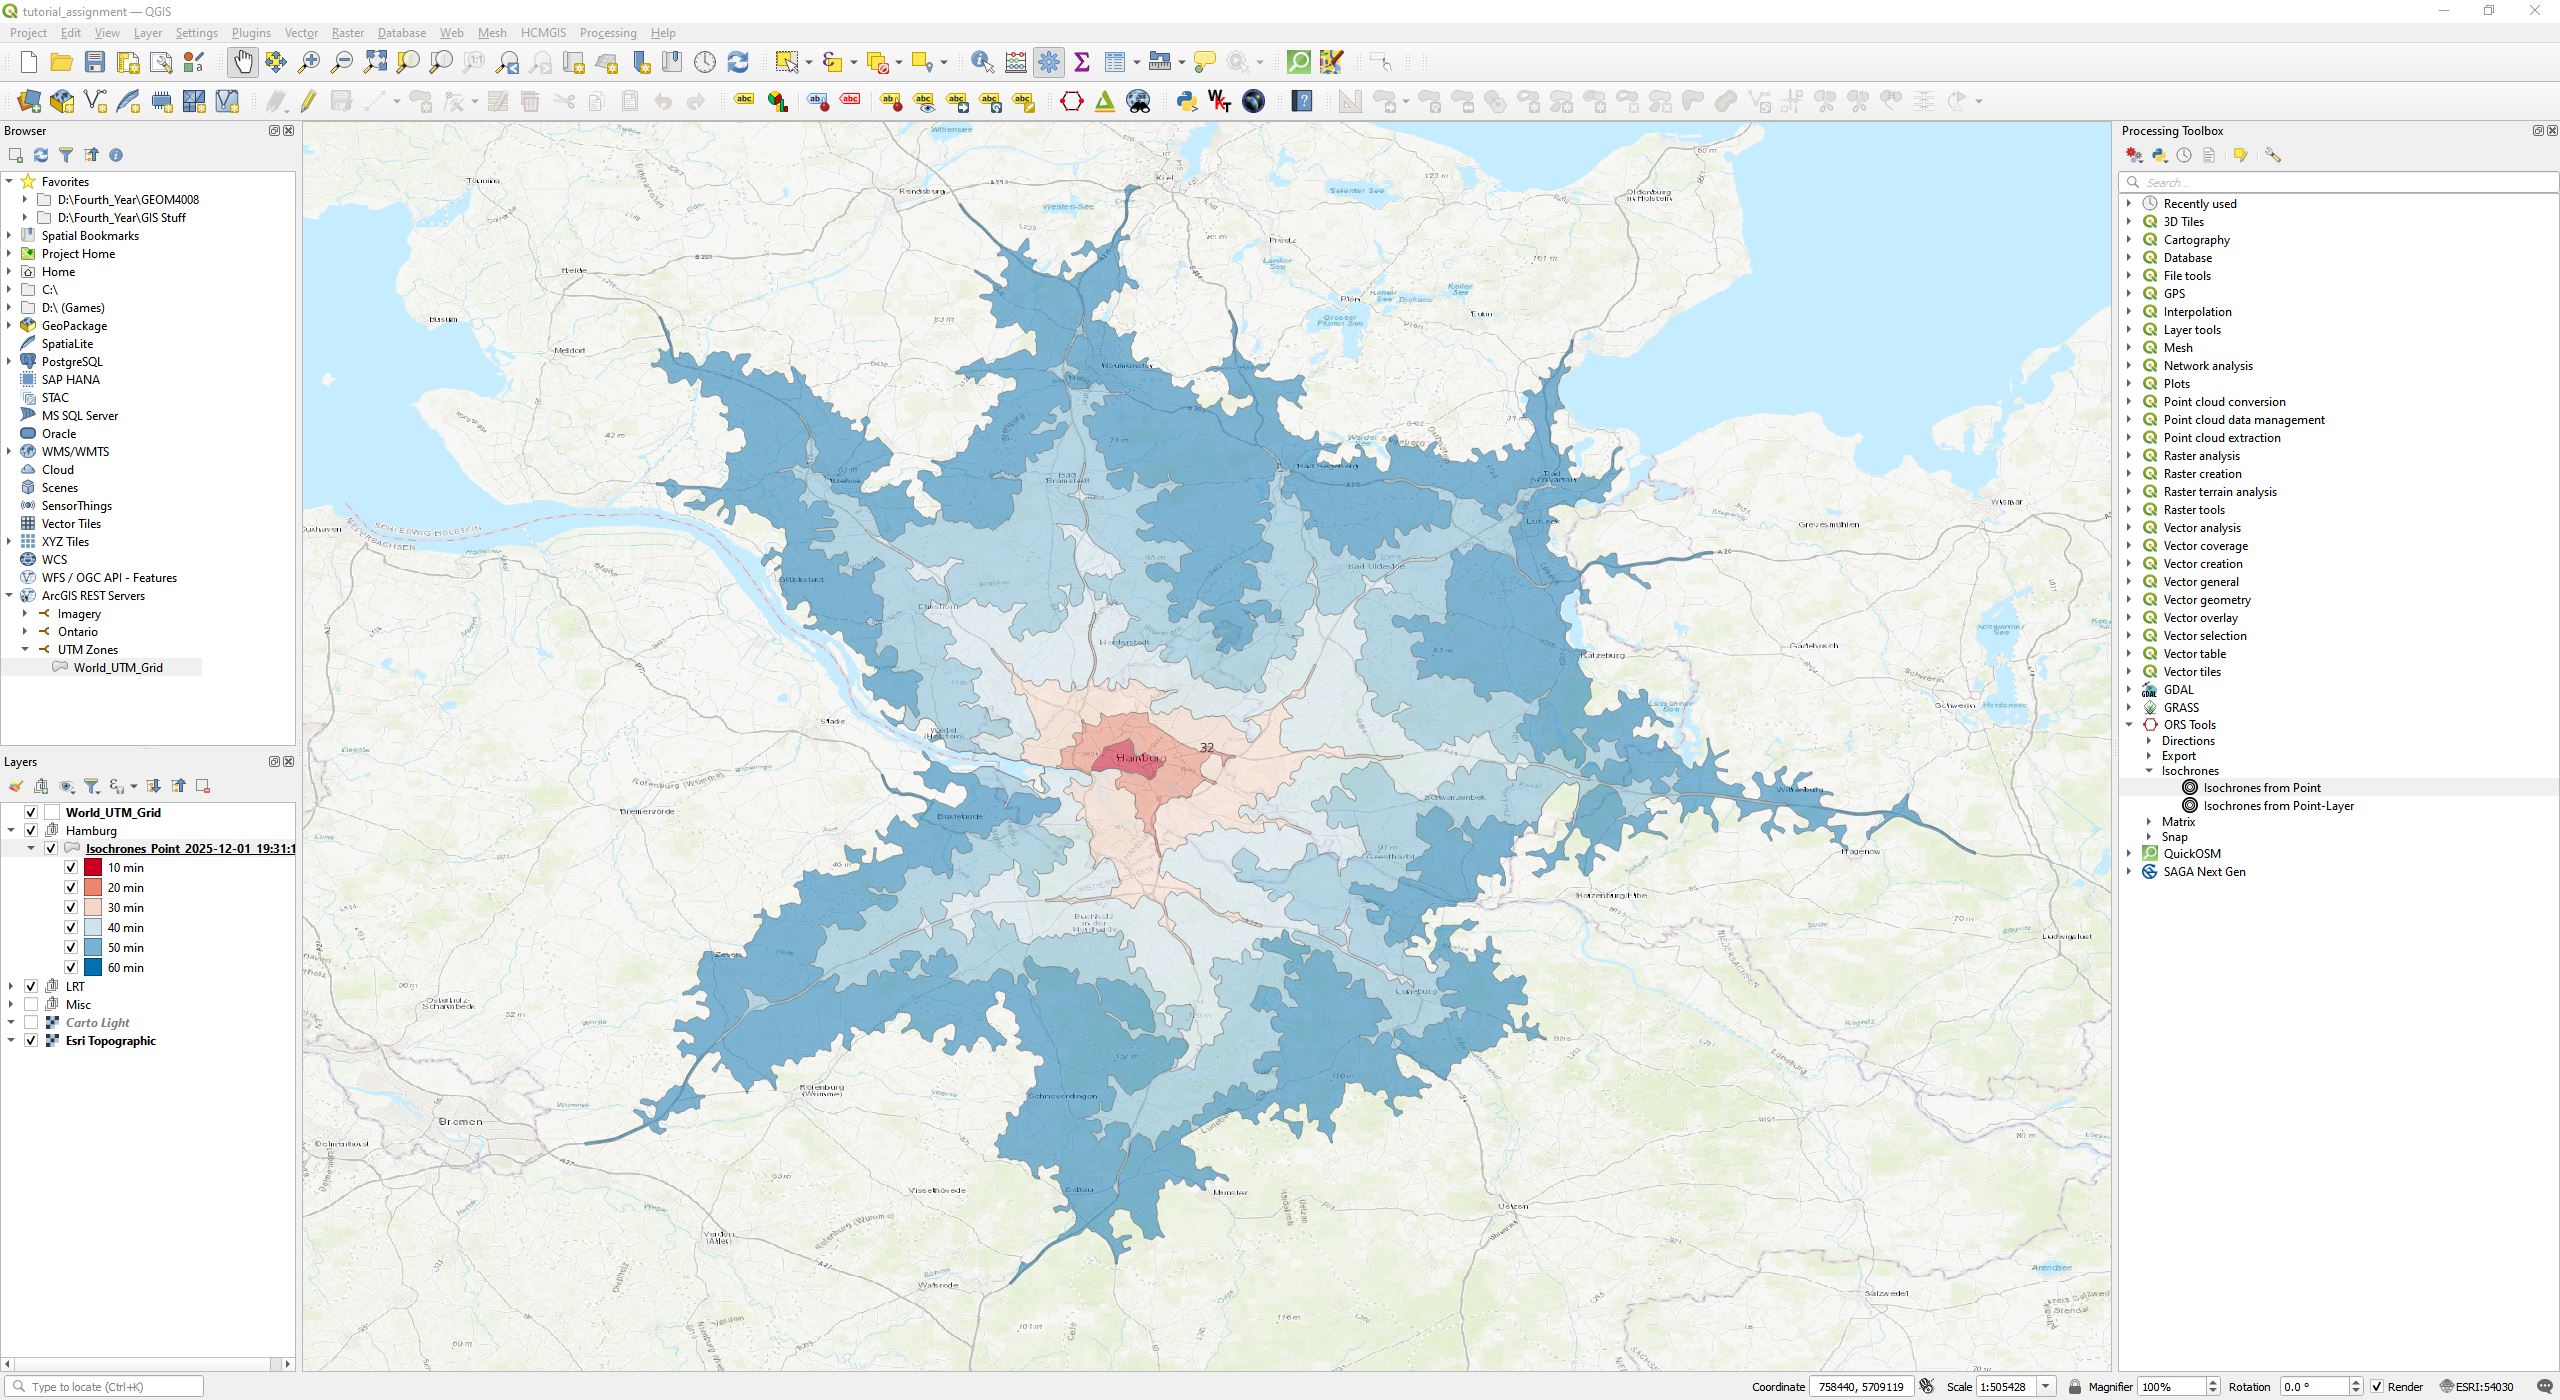Click the ESRI:54030 CRS button
The height and width of the screenshot is (1400, 2560).
click(x=2478, y=1387)
